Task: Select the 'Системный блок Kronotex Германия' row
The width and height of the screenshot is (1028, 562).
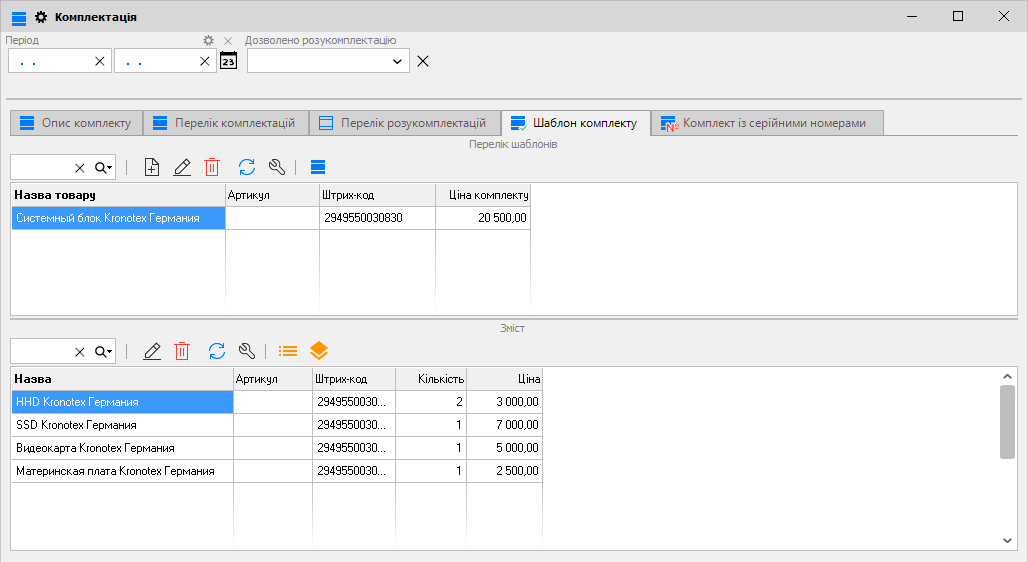Action: (118, 218)
